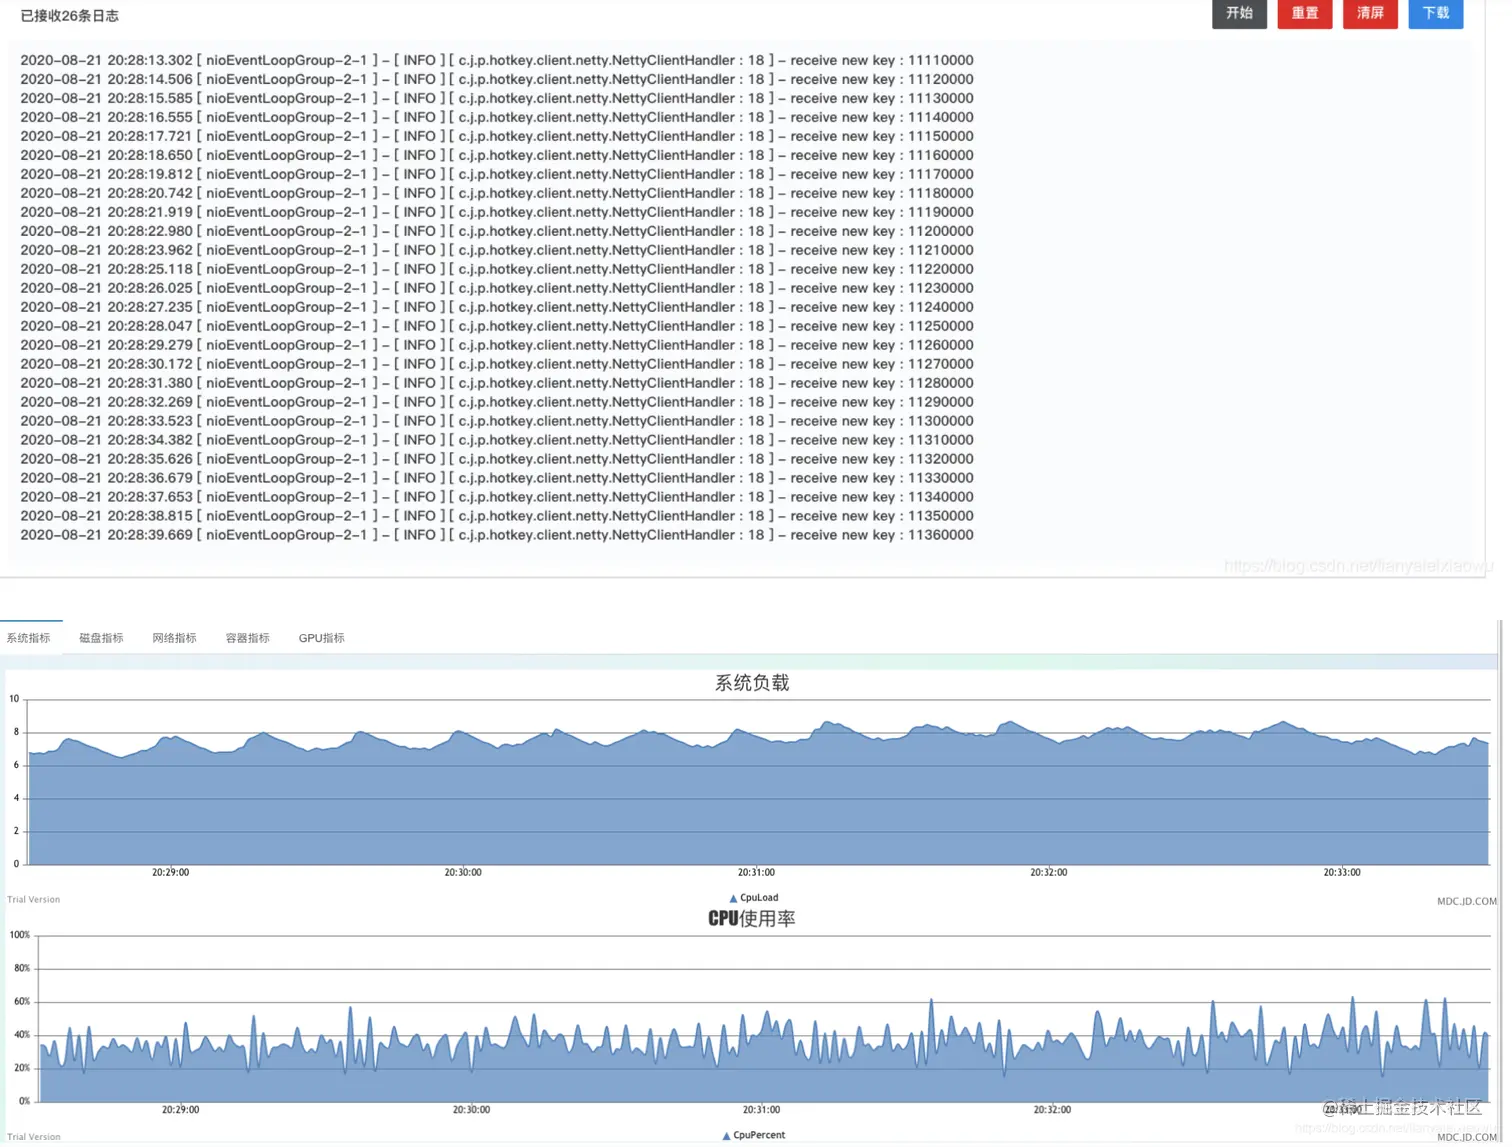Viewport: 1512px width, 1147px height.
Task: Click the 已接收26条日志 counter text
Action: [x=69, y=16]
